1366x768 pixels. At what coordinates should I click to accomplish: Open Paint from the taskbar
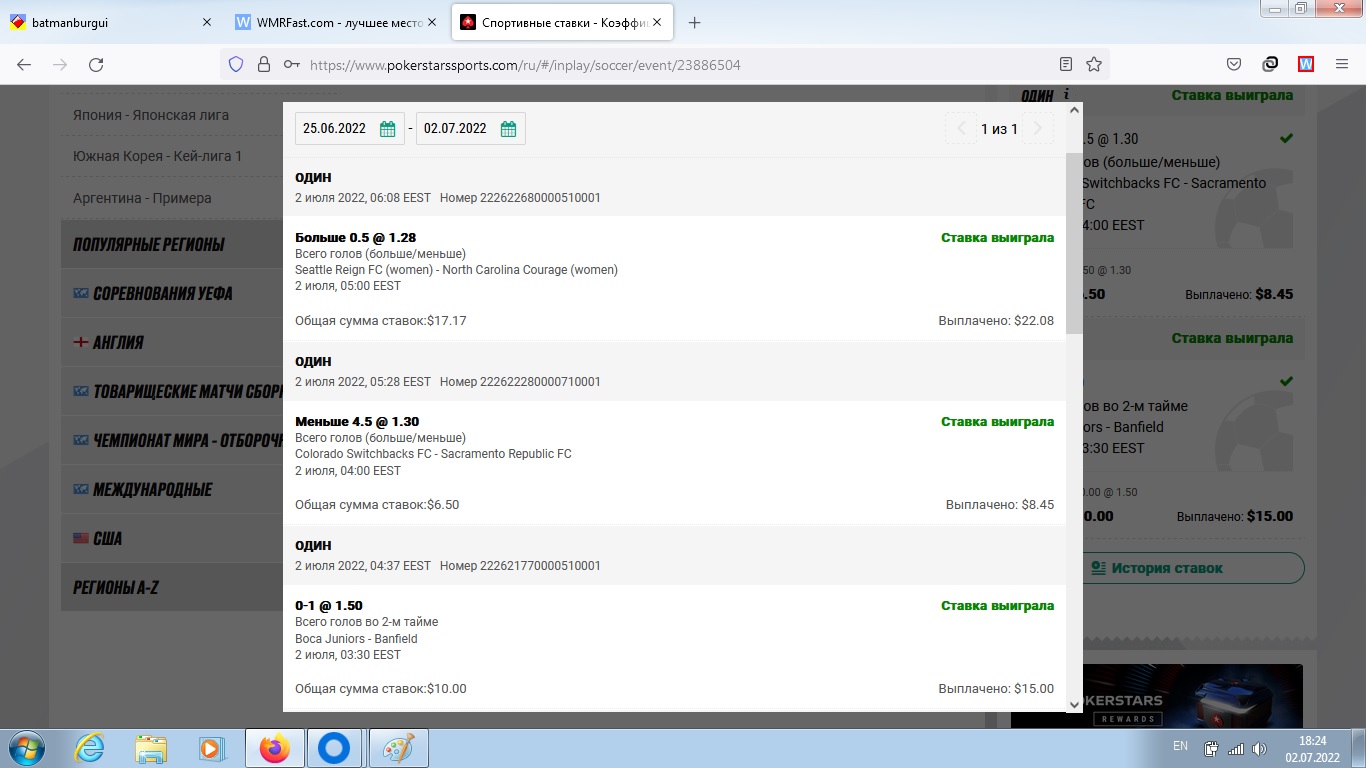point(398,748)
